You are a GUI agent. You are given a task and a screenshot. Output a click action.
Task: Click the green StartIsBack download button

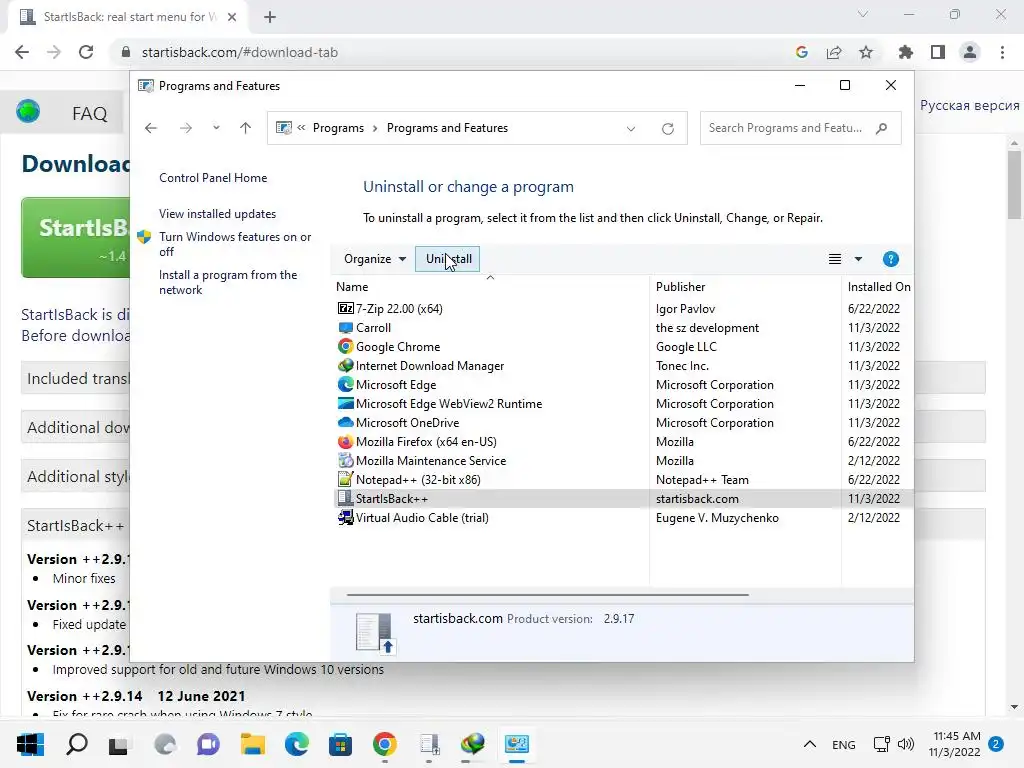76,238
